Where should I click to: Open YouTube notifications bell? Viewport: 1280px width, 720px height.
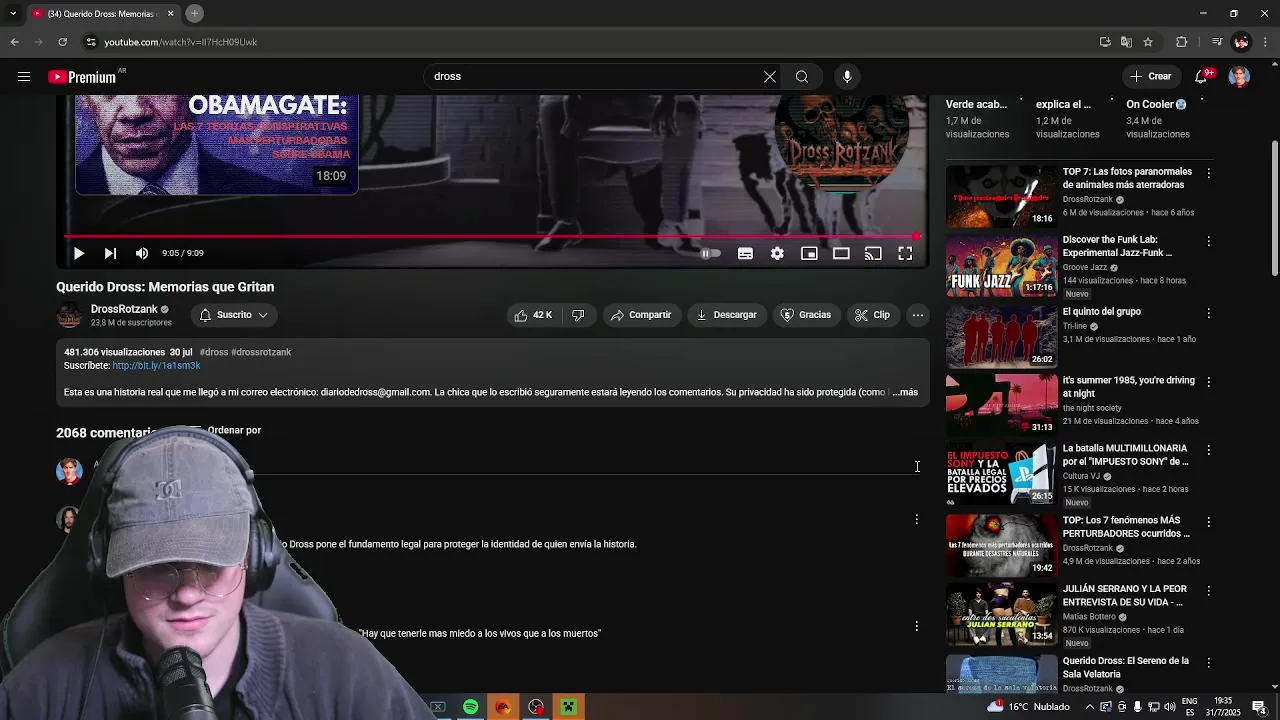(x=1202, y=76)
